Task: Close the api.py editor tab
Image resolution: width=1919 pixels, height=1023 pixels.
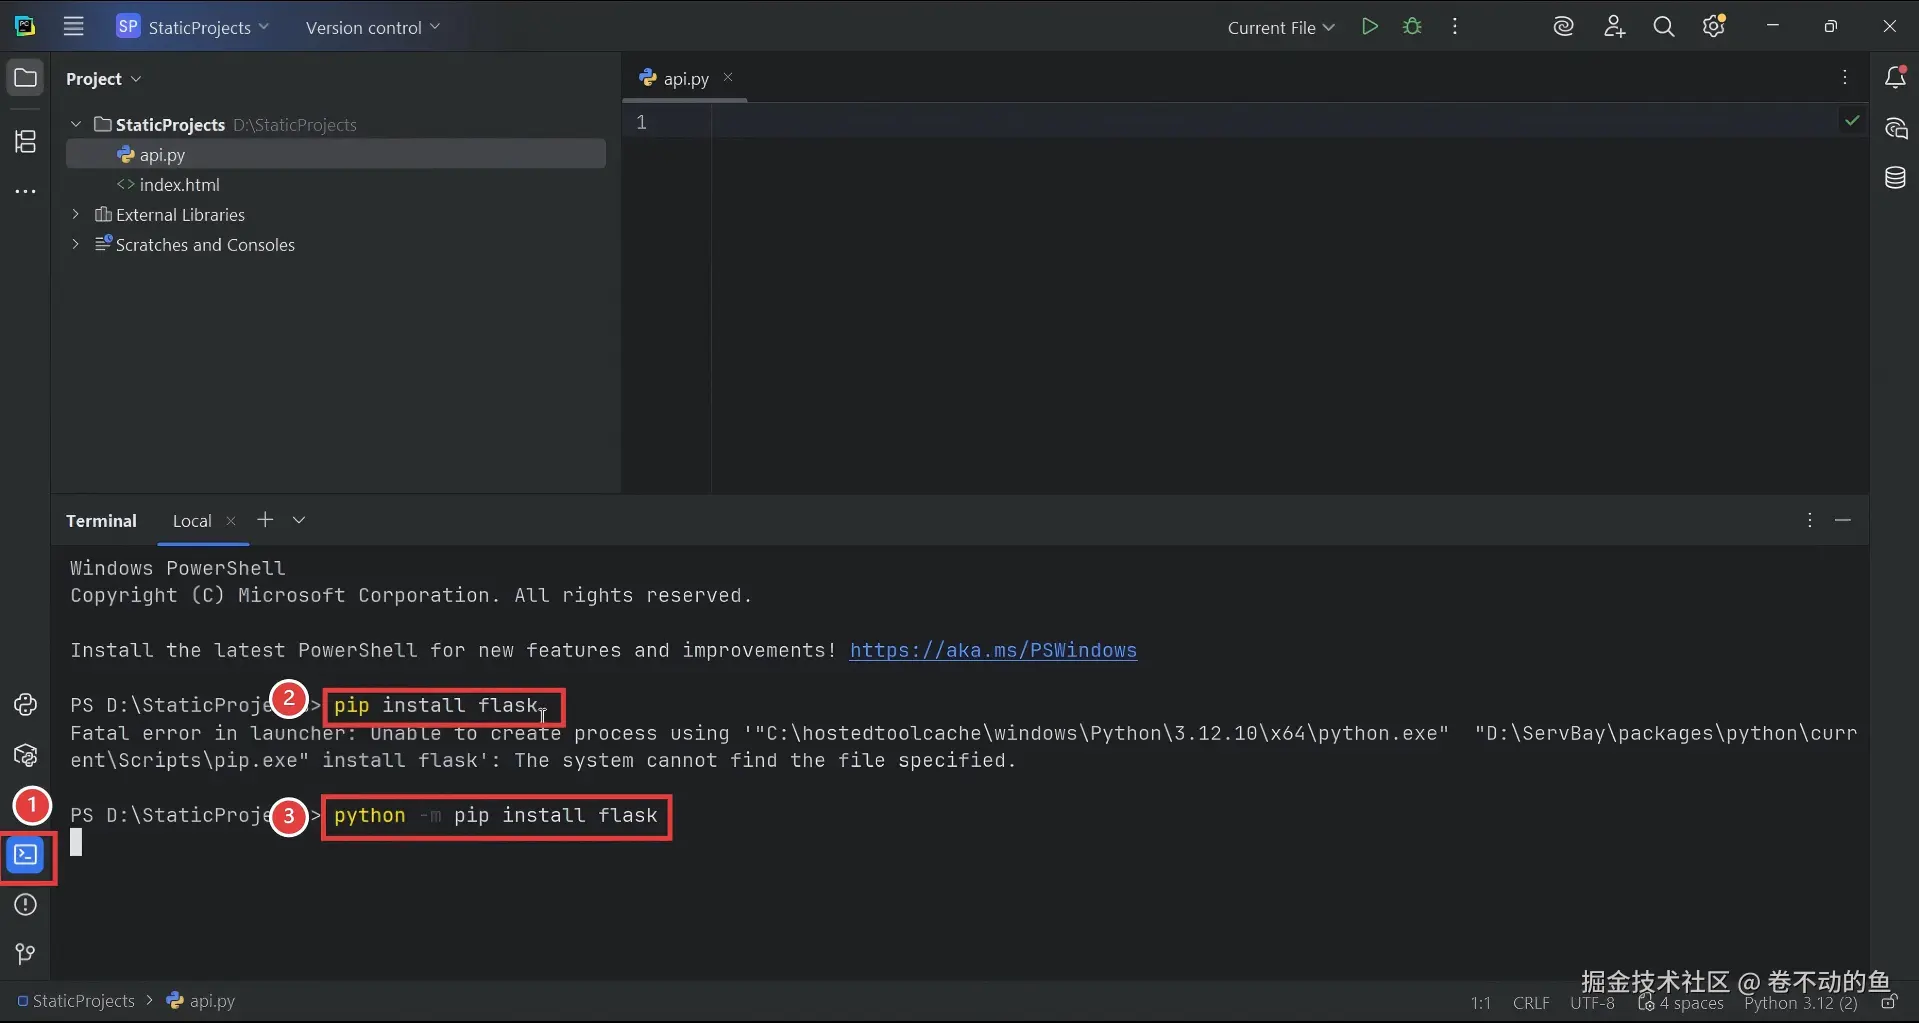Action: pos(728,77)
